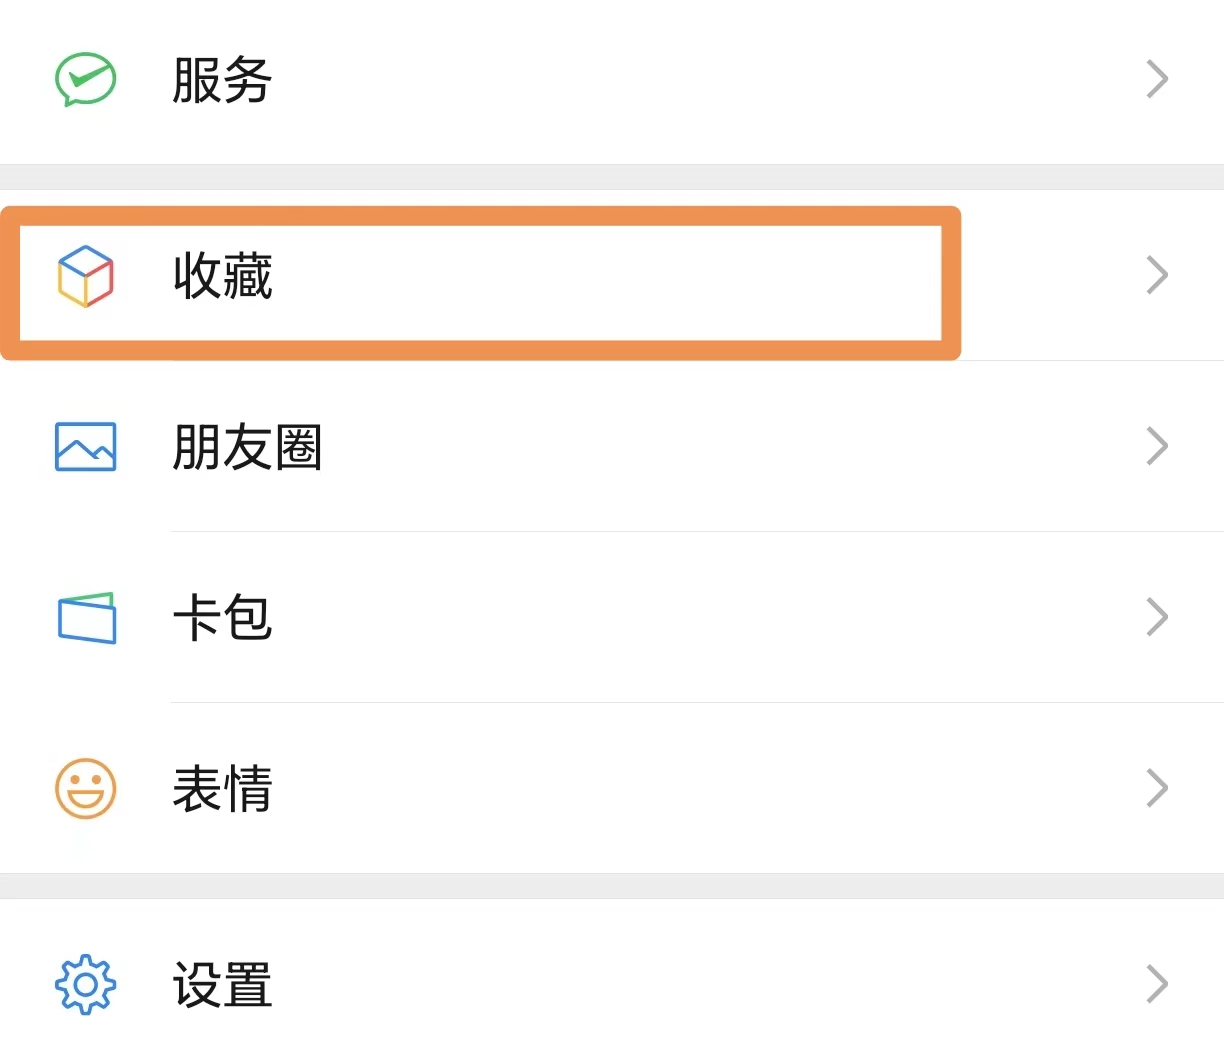Tap the 卡包 text label
Screen dimensions: 1224x1043
point(222,618)
